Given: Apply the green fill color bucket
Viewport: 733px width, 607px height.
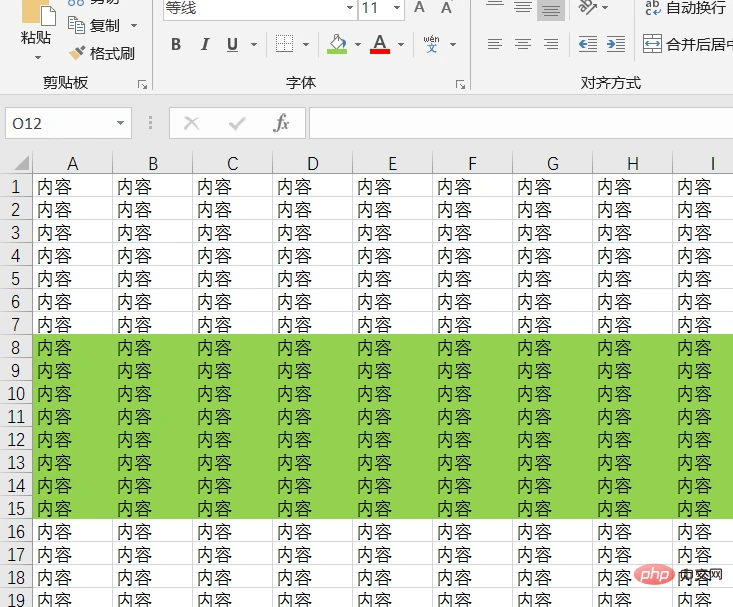Looking at the screenshot, I should [x=337, y=44].
